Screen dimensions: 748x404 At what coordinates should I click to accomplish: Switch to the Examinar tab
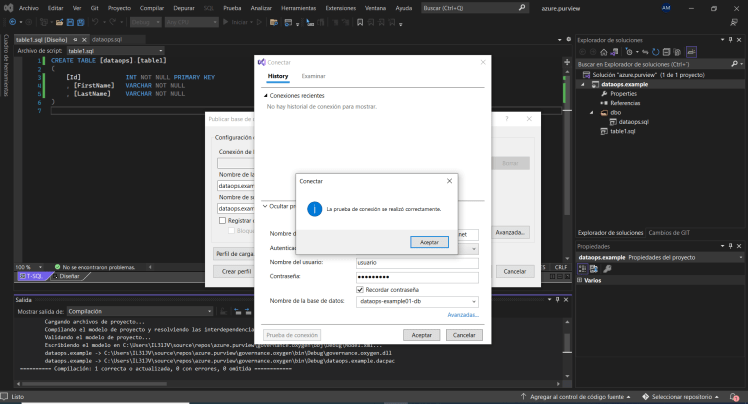(313, 76)
